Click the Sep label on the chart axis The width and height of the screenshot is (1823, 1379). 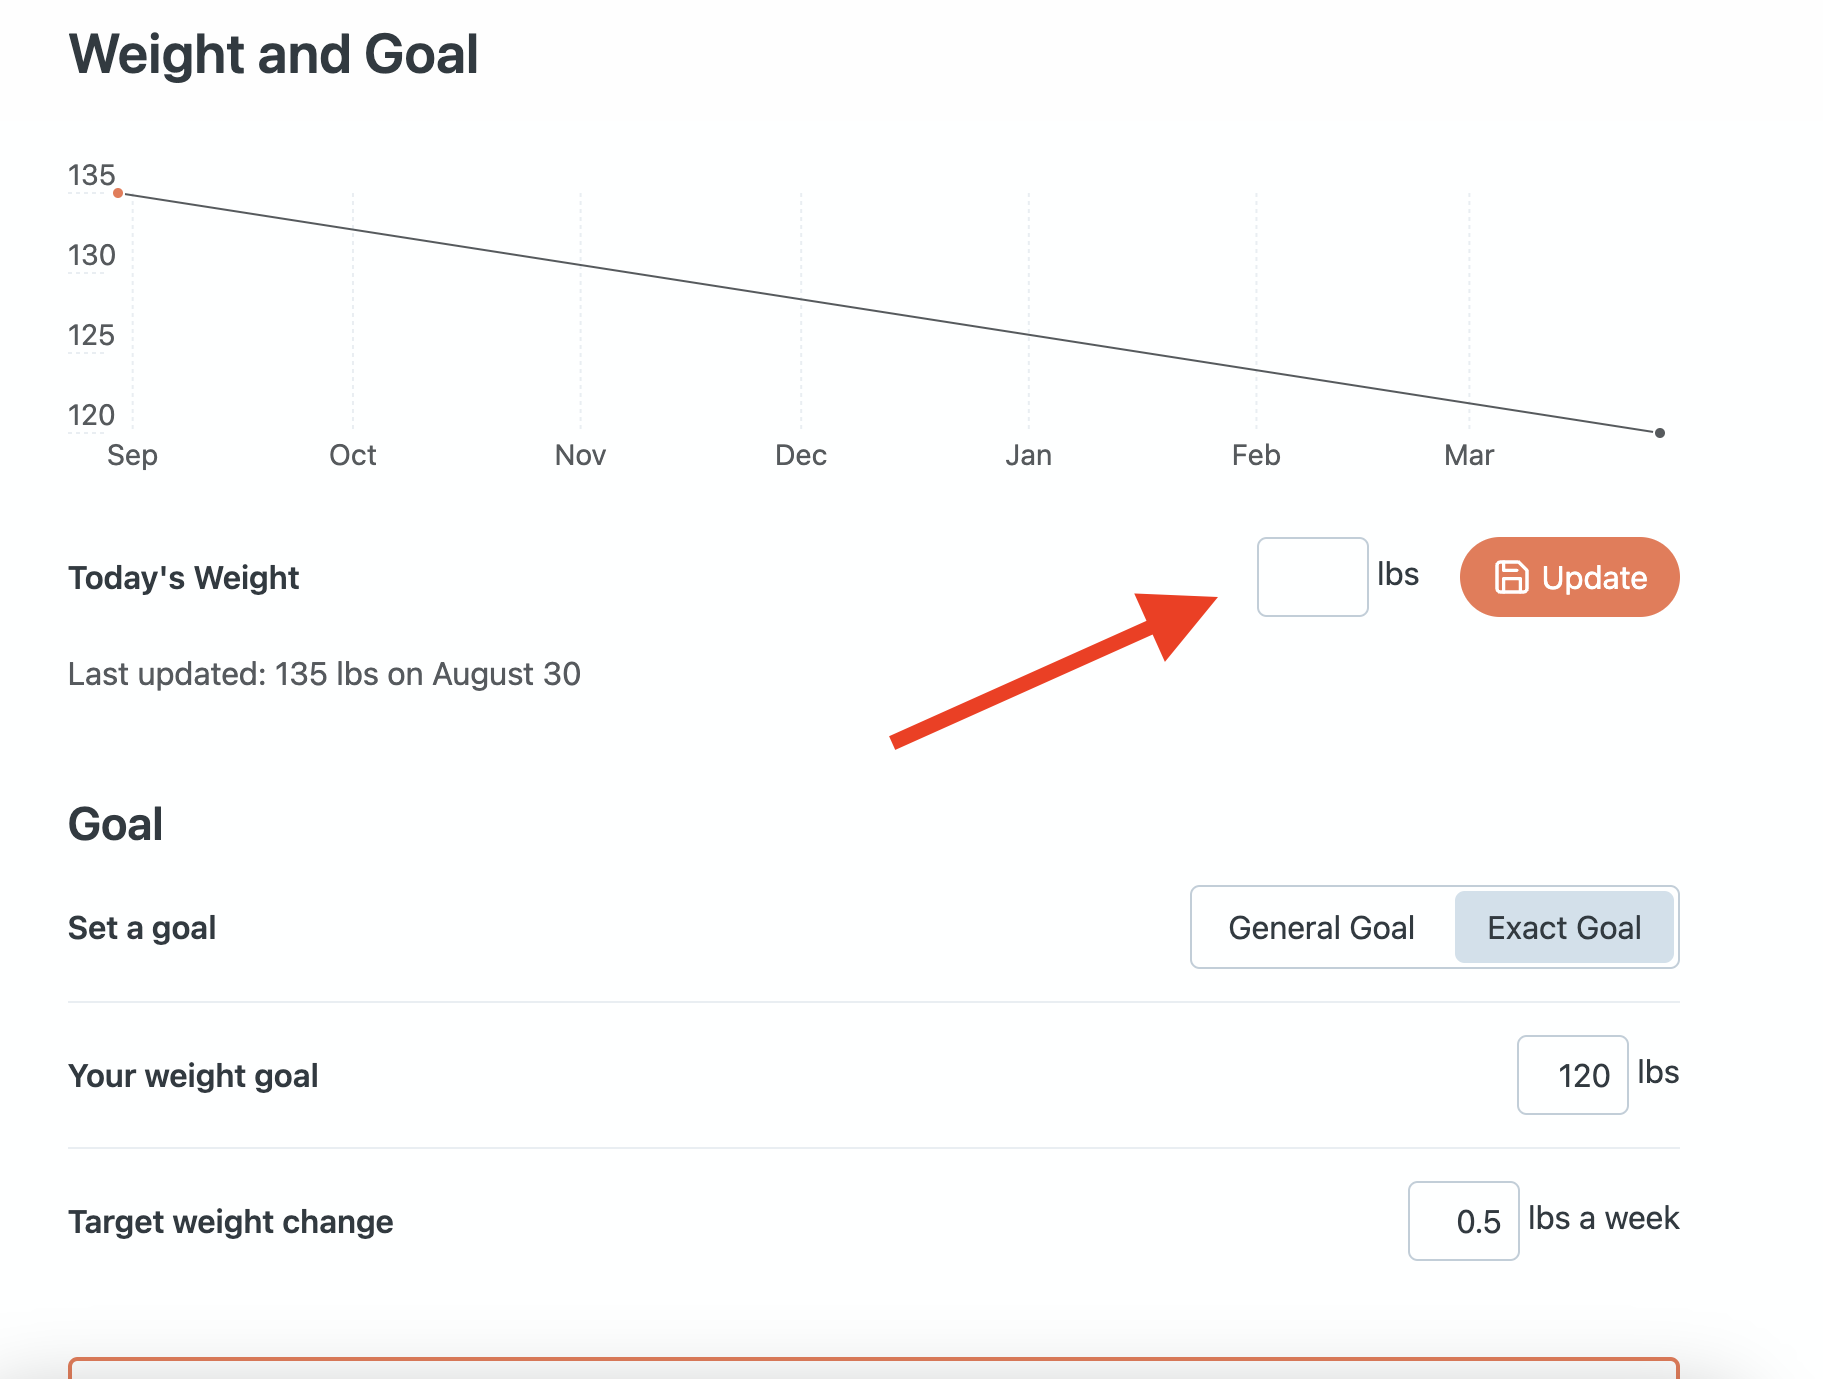tap(132, 456)
